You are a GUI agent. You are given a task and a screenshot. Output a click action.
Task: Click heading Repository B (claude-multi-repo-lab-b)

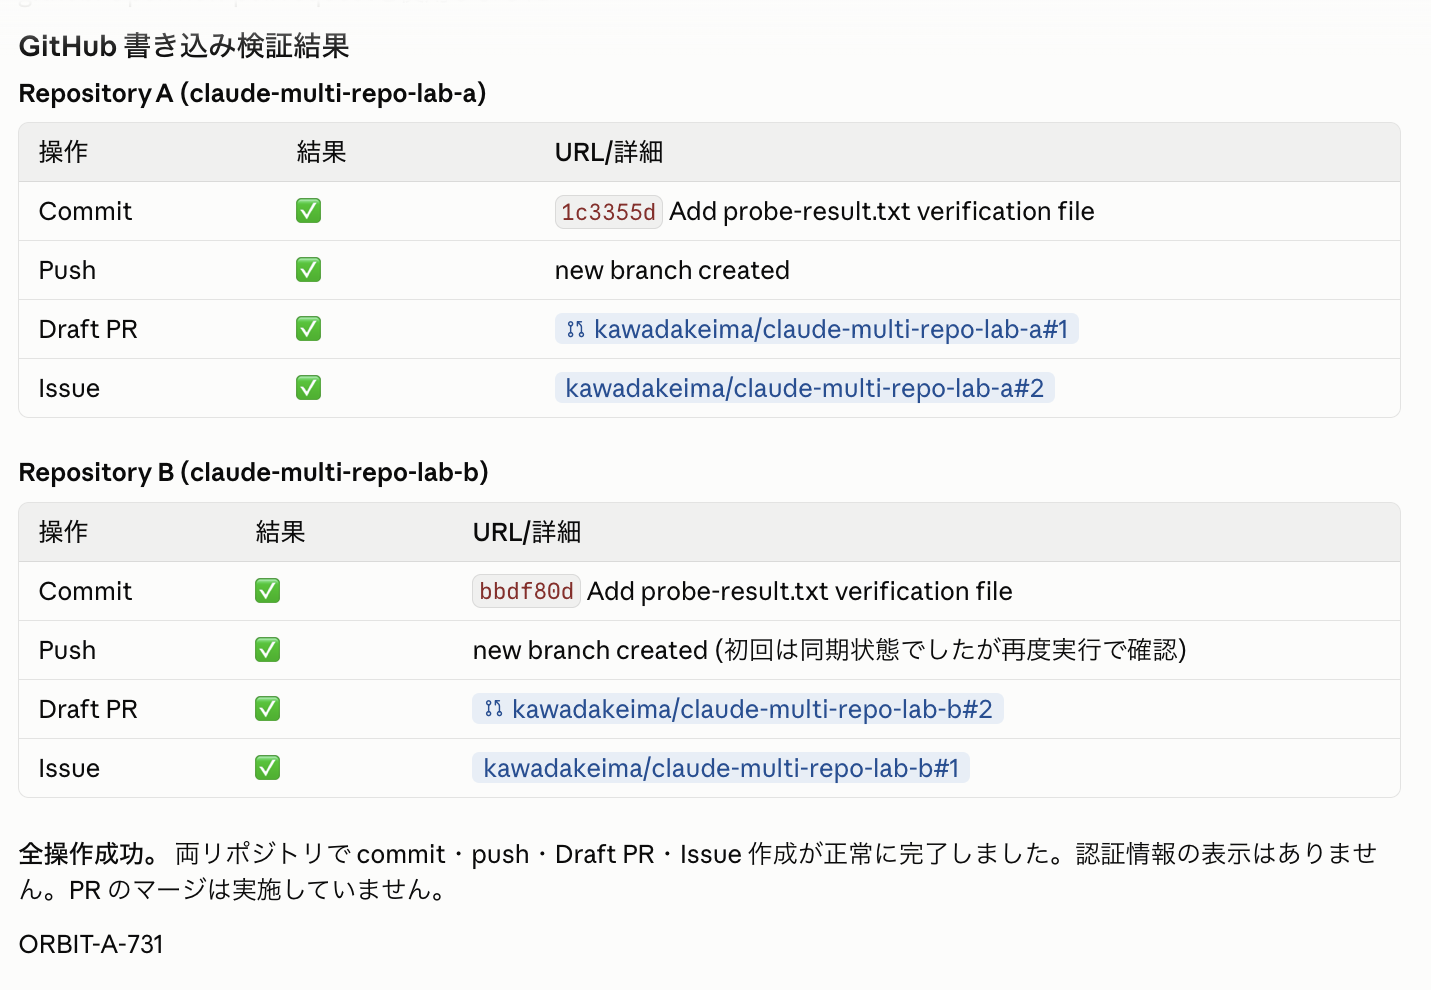pos(254,472)
